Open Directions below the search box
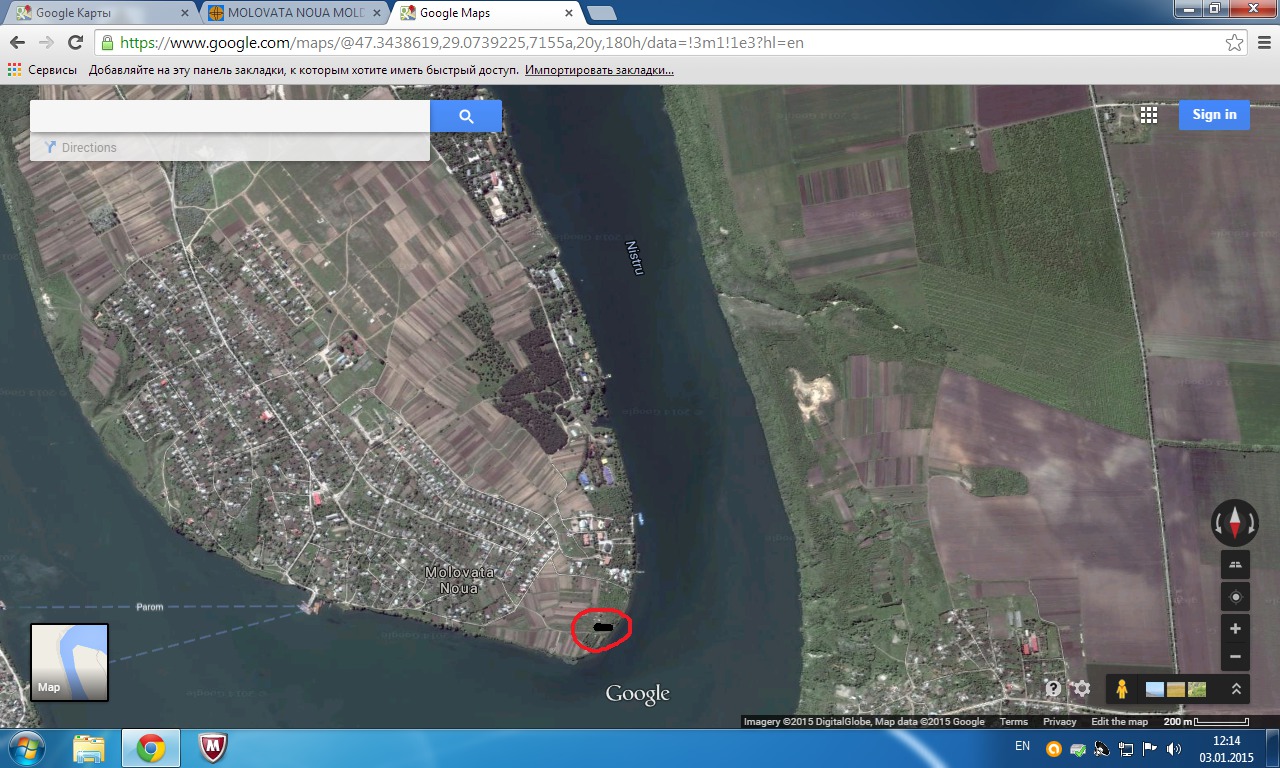The height and width of the screenshot is (768, 1280). (89, 148)
